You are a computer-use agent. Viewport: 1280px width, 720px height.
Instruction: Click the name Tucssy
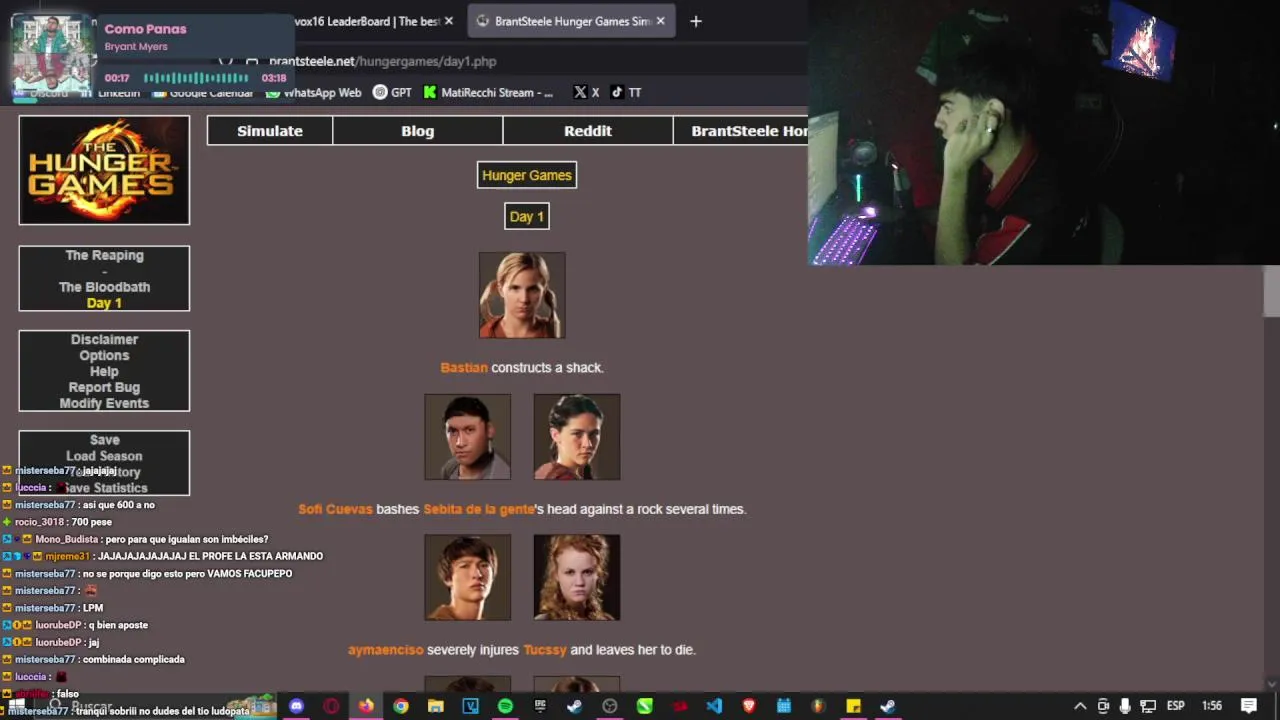coord(545,650)
